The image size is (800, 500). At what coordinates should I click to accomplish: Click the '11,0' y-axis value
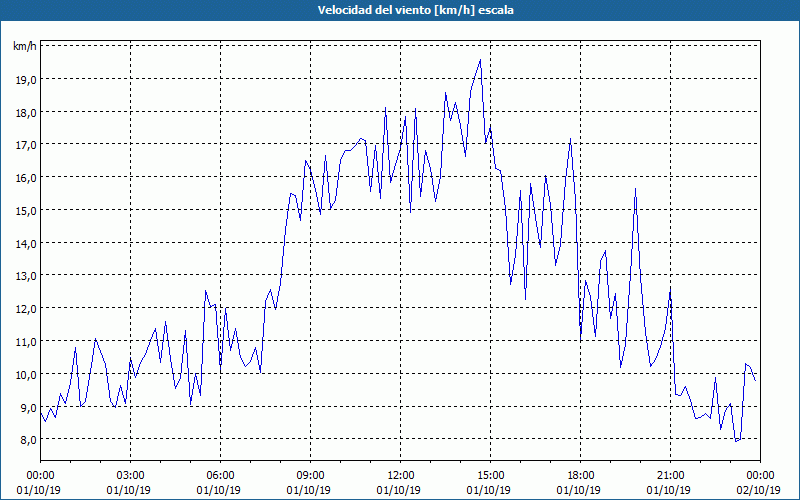tap(27, 342)
